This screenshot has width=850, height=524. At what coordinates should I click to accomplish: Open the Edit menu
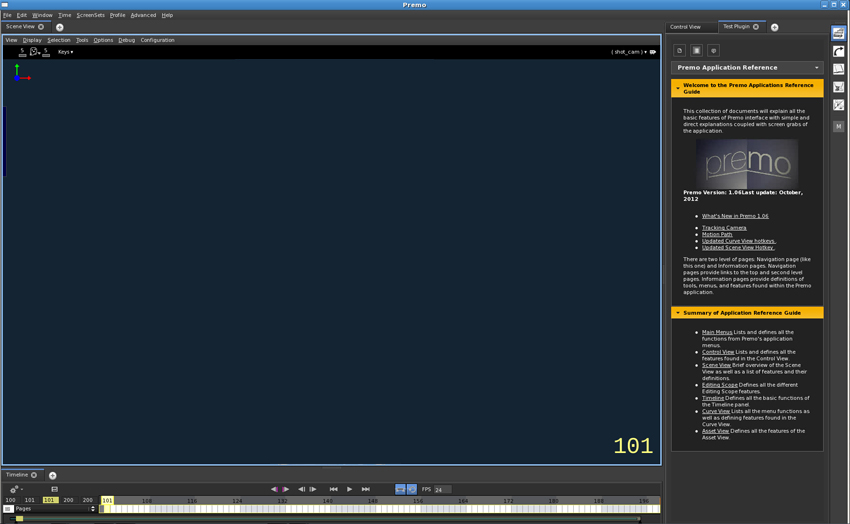click(22, 15)
